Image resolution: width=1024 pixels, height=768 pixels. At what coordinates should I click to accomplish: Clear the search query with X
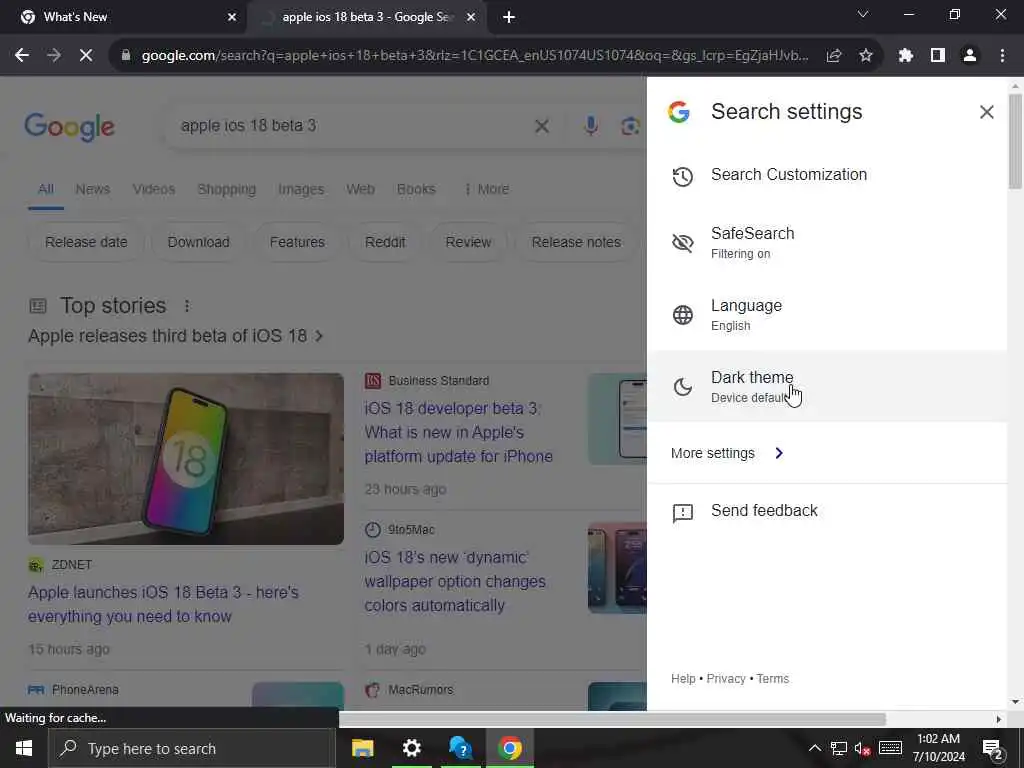click(x=541, y=126)
